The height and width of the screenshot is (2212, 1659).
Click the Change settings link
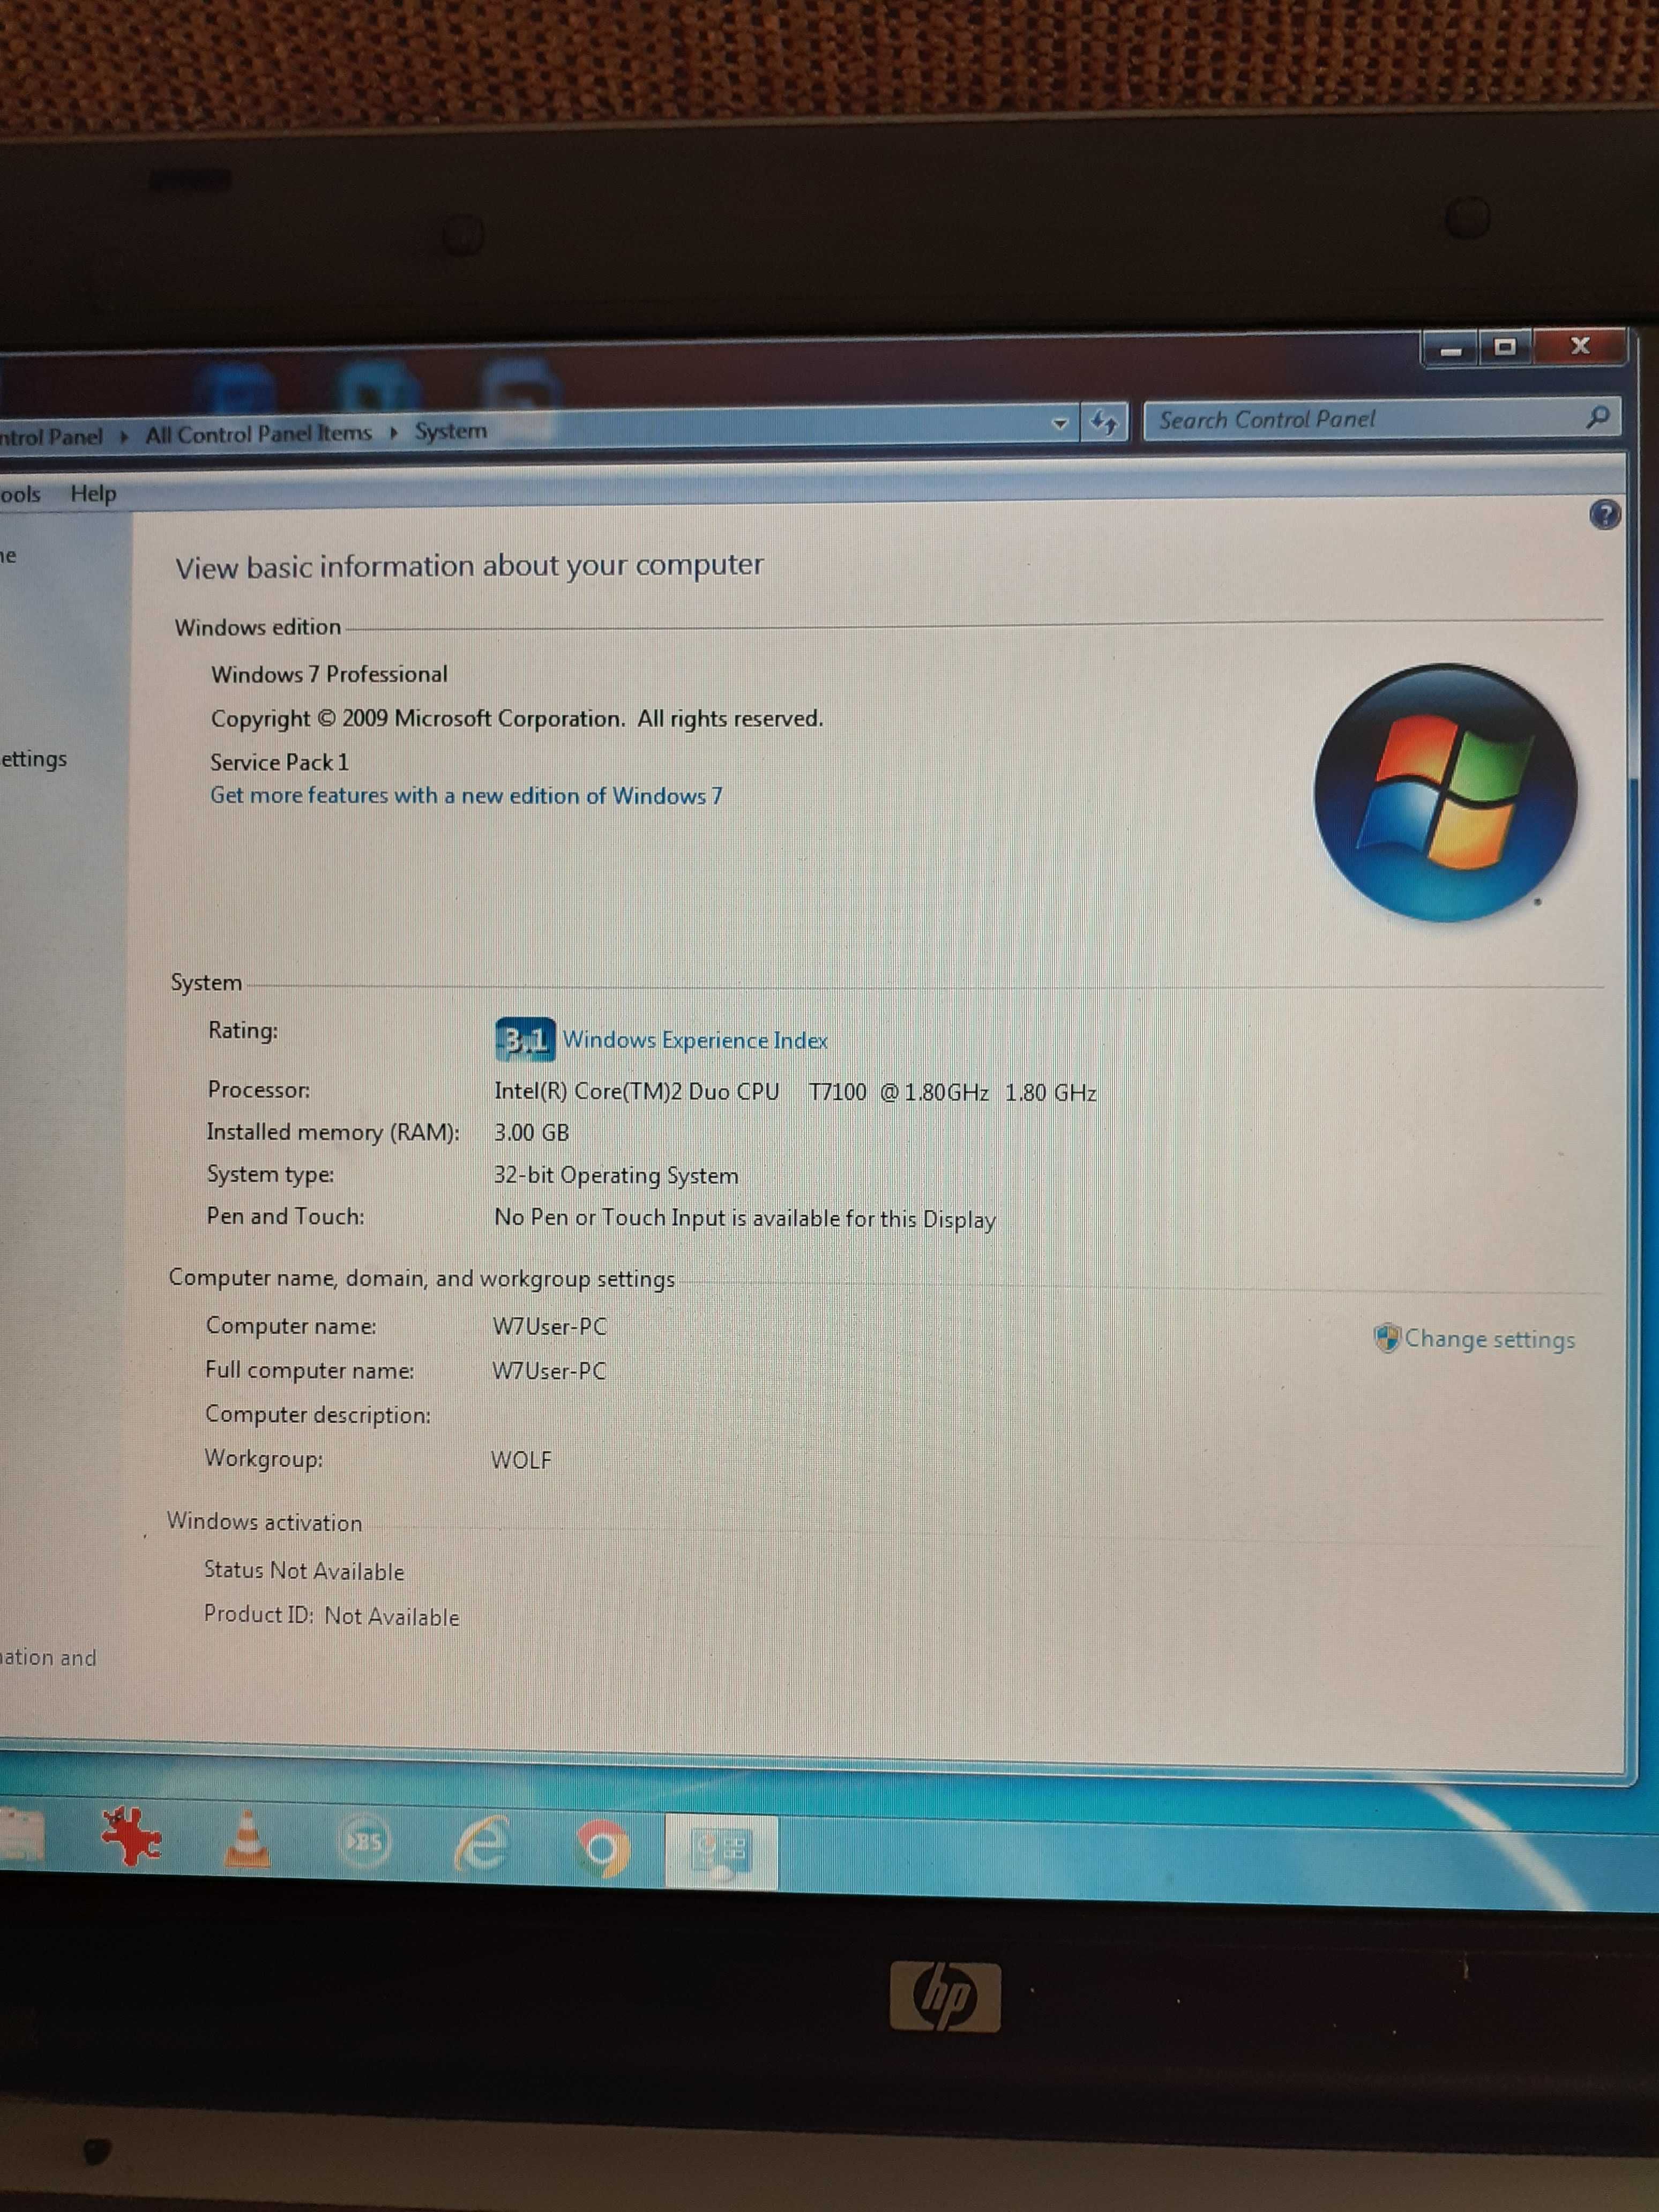coord(1489,1339)
